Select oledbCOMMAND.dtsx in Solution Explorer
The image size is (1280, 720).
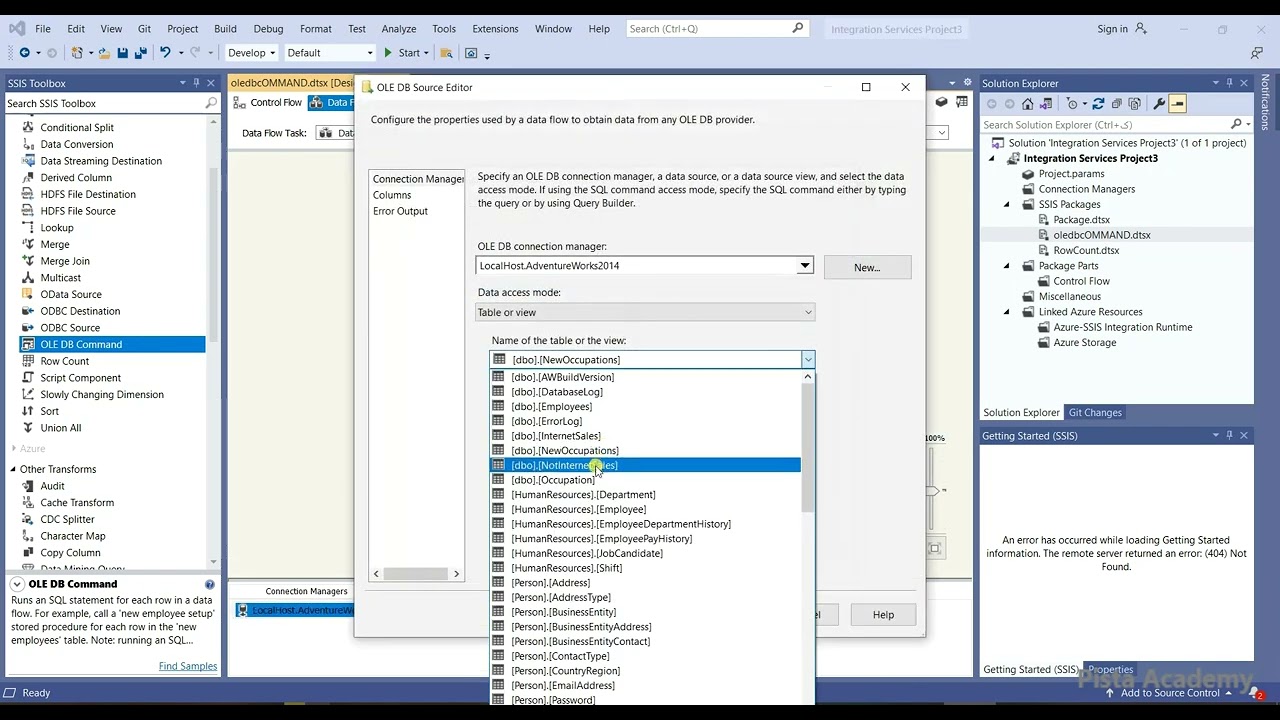point(1101,235)
